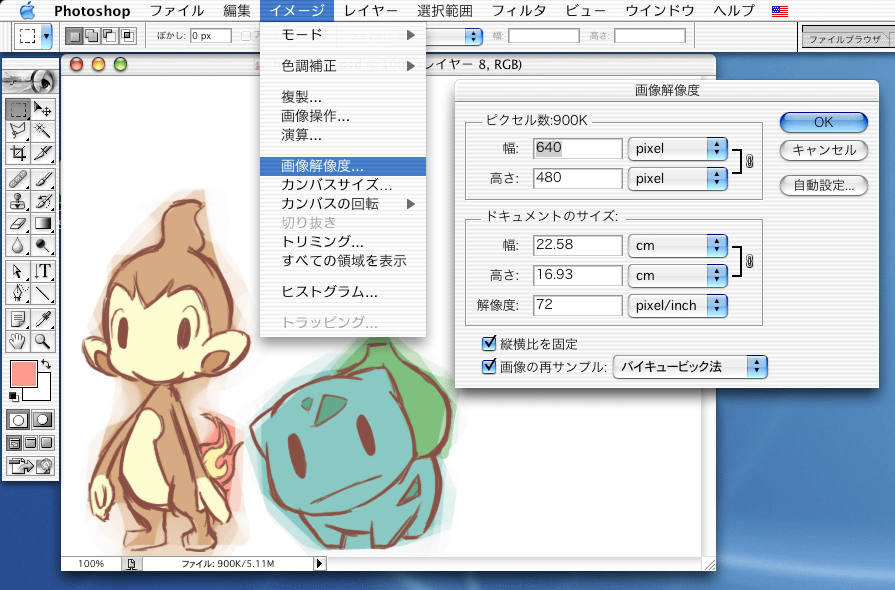Reset default foreground and background colors
895x590 pixels.
pyautogui.click(x=14, y=396)
